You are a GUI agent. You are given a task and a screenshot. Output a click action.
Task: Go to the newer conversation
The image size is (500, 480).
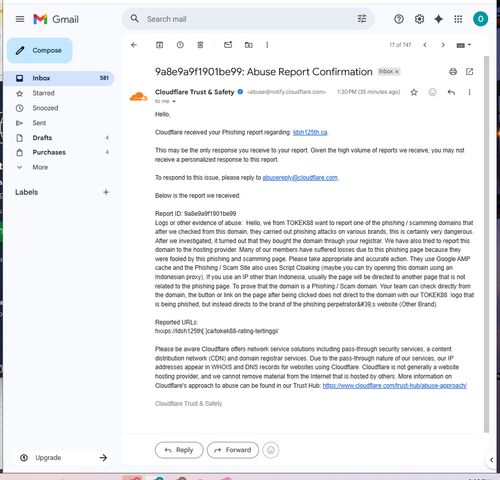[x=425, y=45]
